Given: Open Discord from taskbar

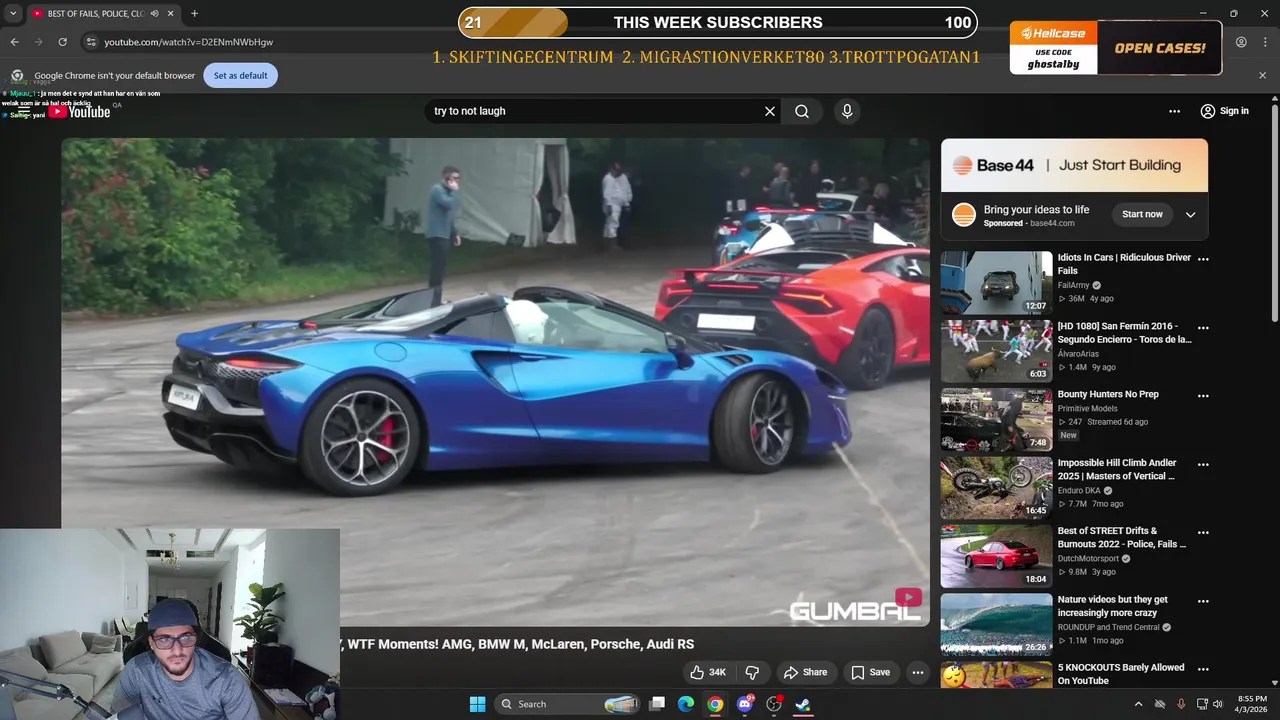Looking at the screenshot, I should (744, 704).
